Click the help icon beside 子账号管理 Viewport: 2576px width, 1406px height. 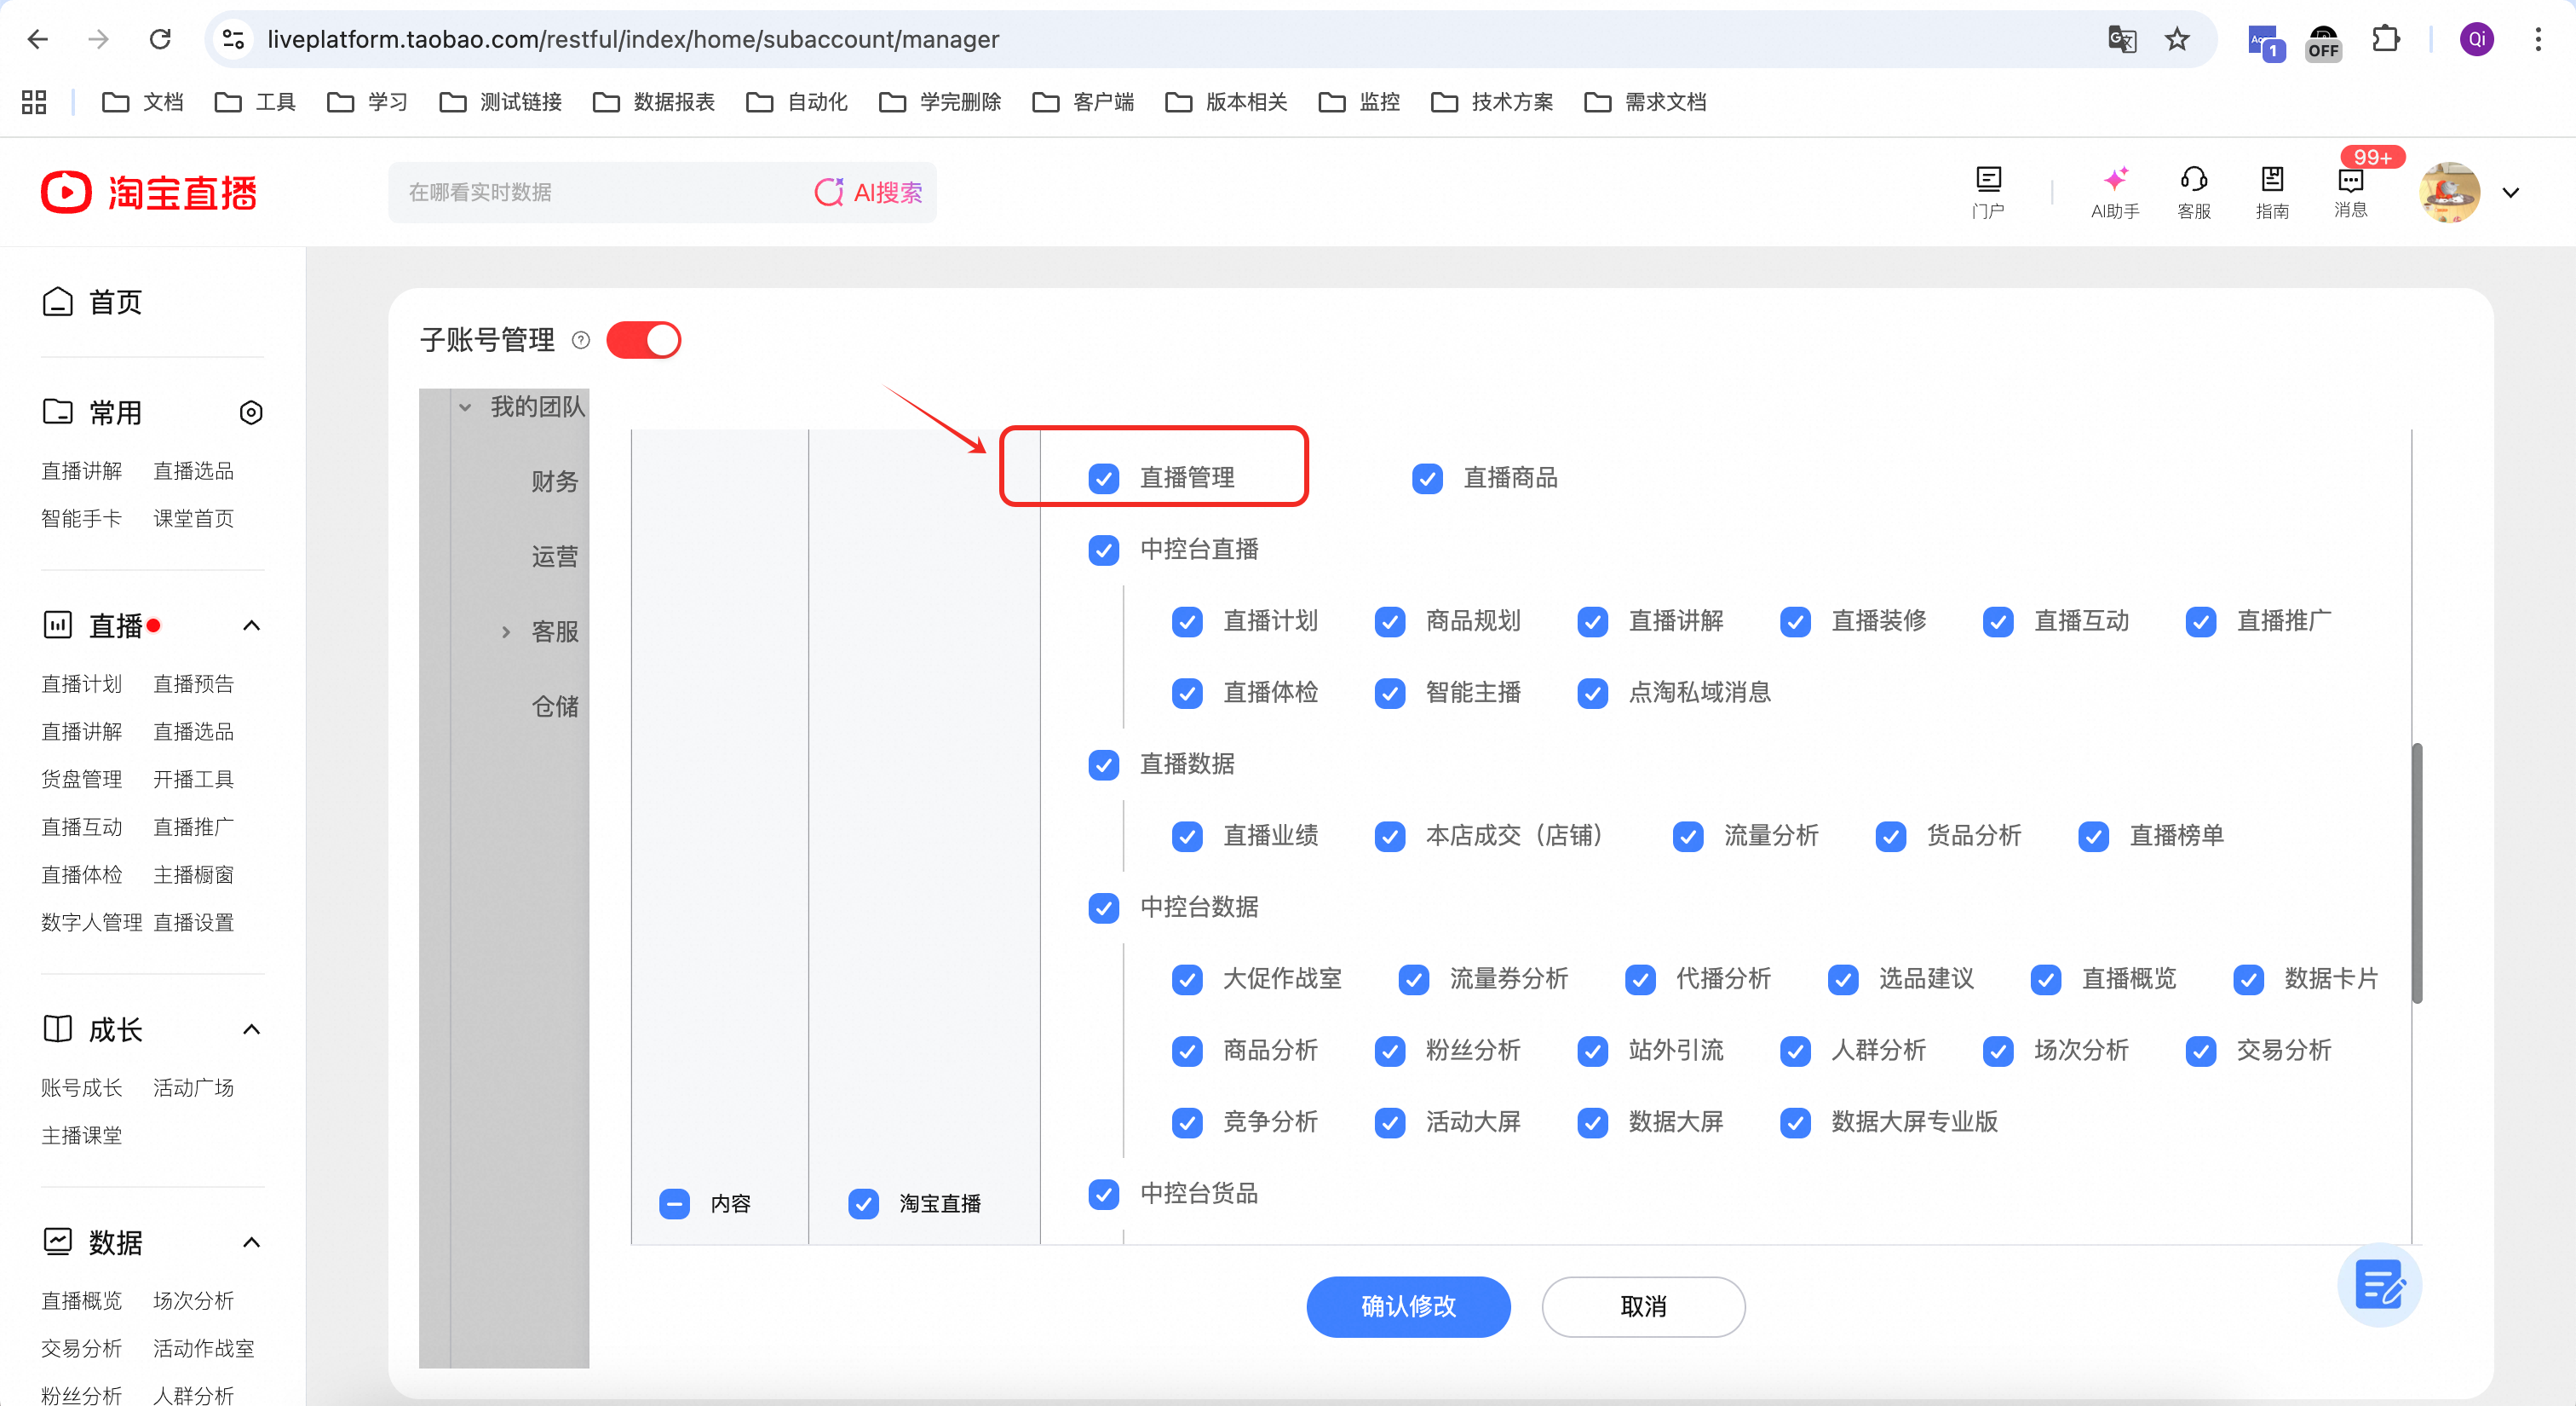tap(581, 340)
